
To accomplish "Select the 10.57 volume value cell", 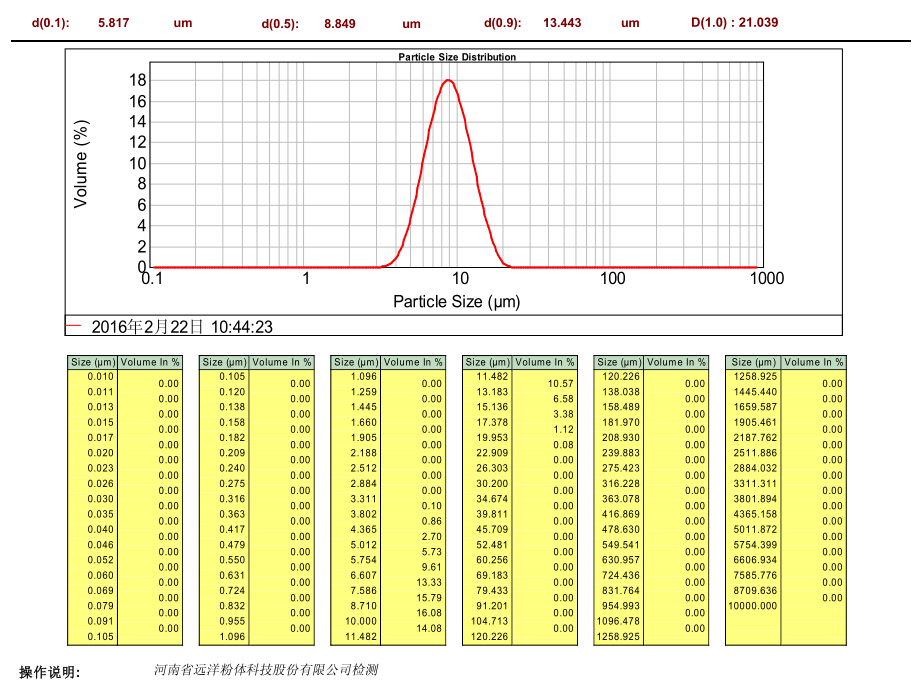I will click(x=561, y=383).
